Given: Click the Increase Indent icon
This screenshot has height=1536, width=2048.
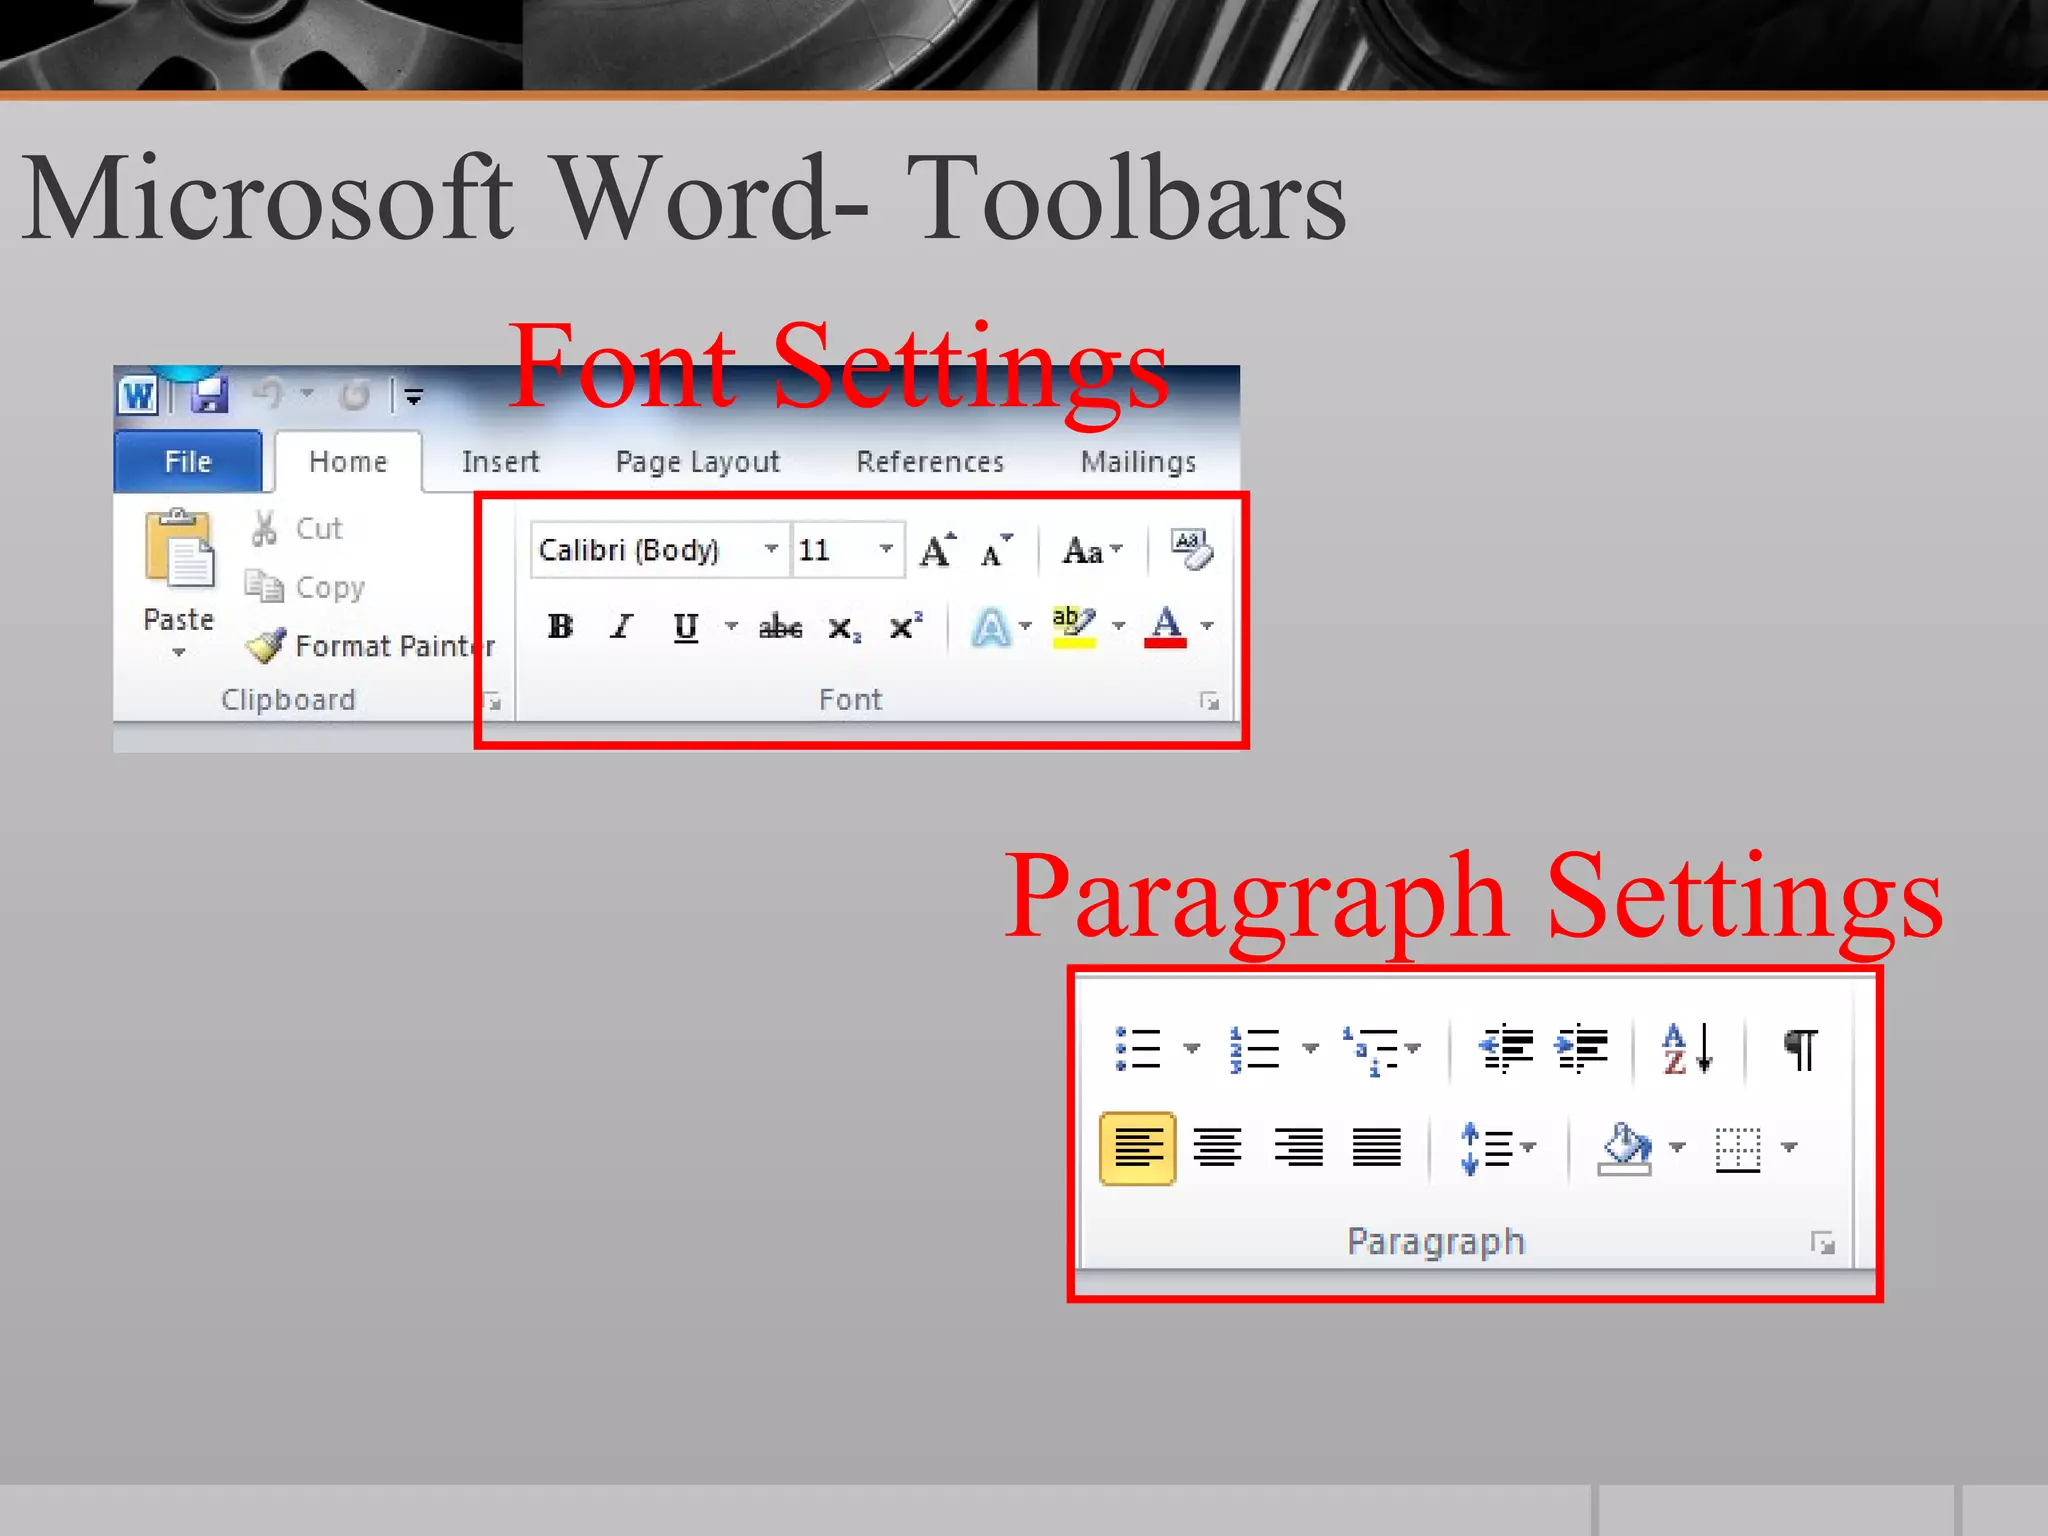Looking at the screenshot, I should pyautogui.click(x=1582, y=1048).
